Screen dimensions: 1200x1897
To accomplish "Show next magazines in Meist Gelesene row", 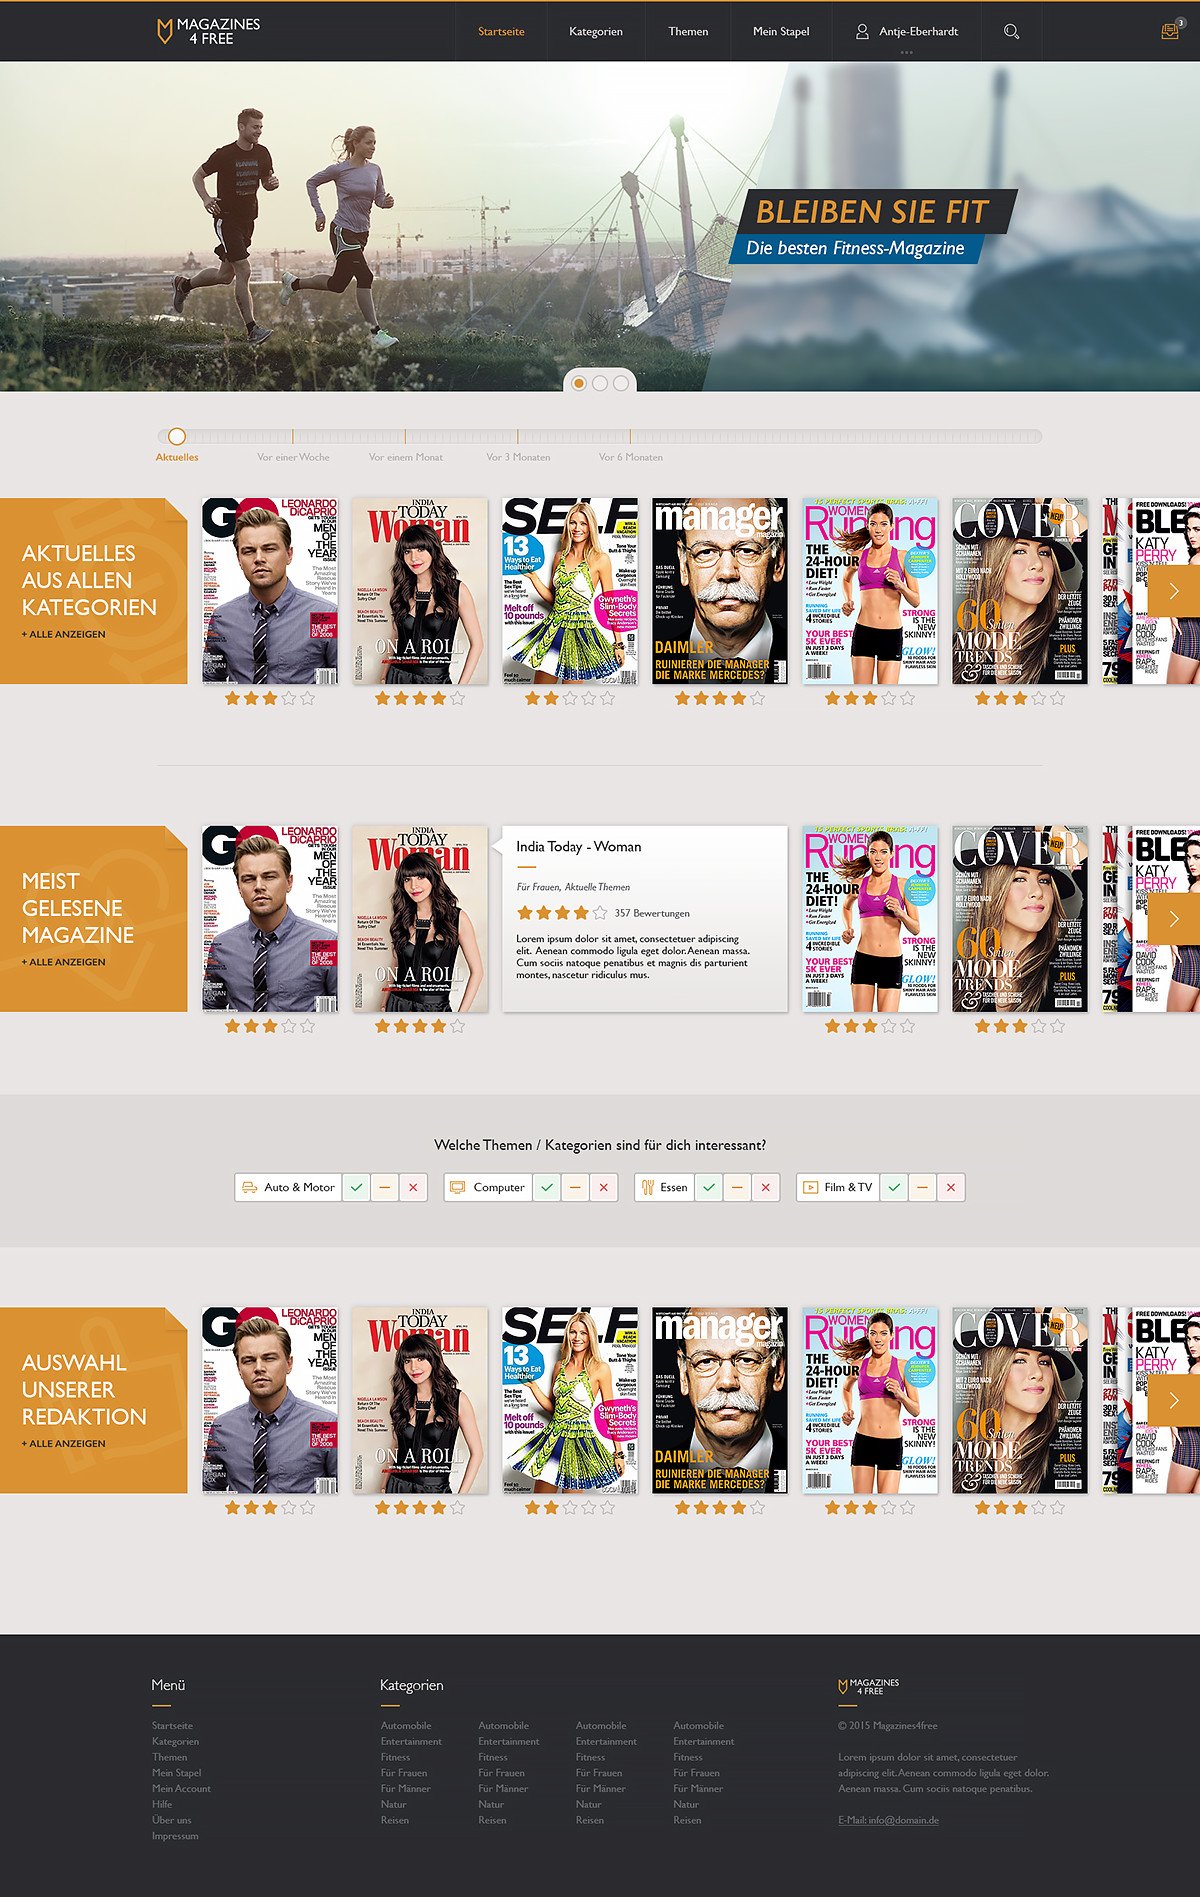I will (1173, 919).
